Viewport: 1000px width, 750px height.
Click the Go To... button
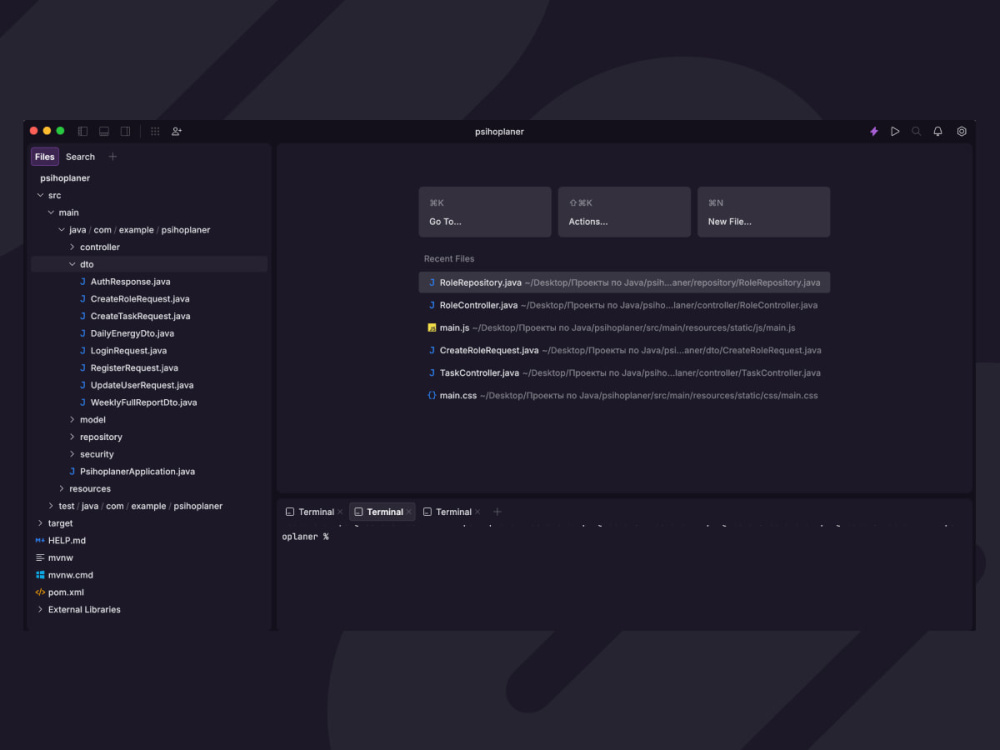click(485, 212)
